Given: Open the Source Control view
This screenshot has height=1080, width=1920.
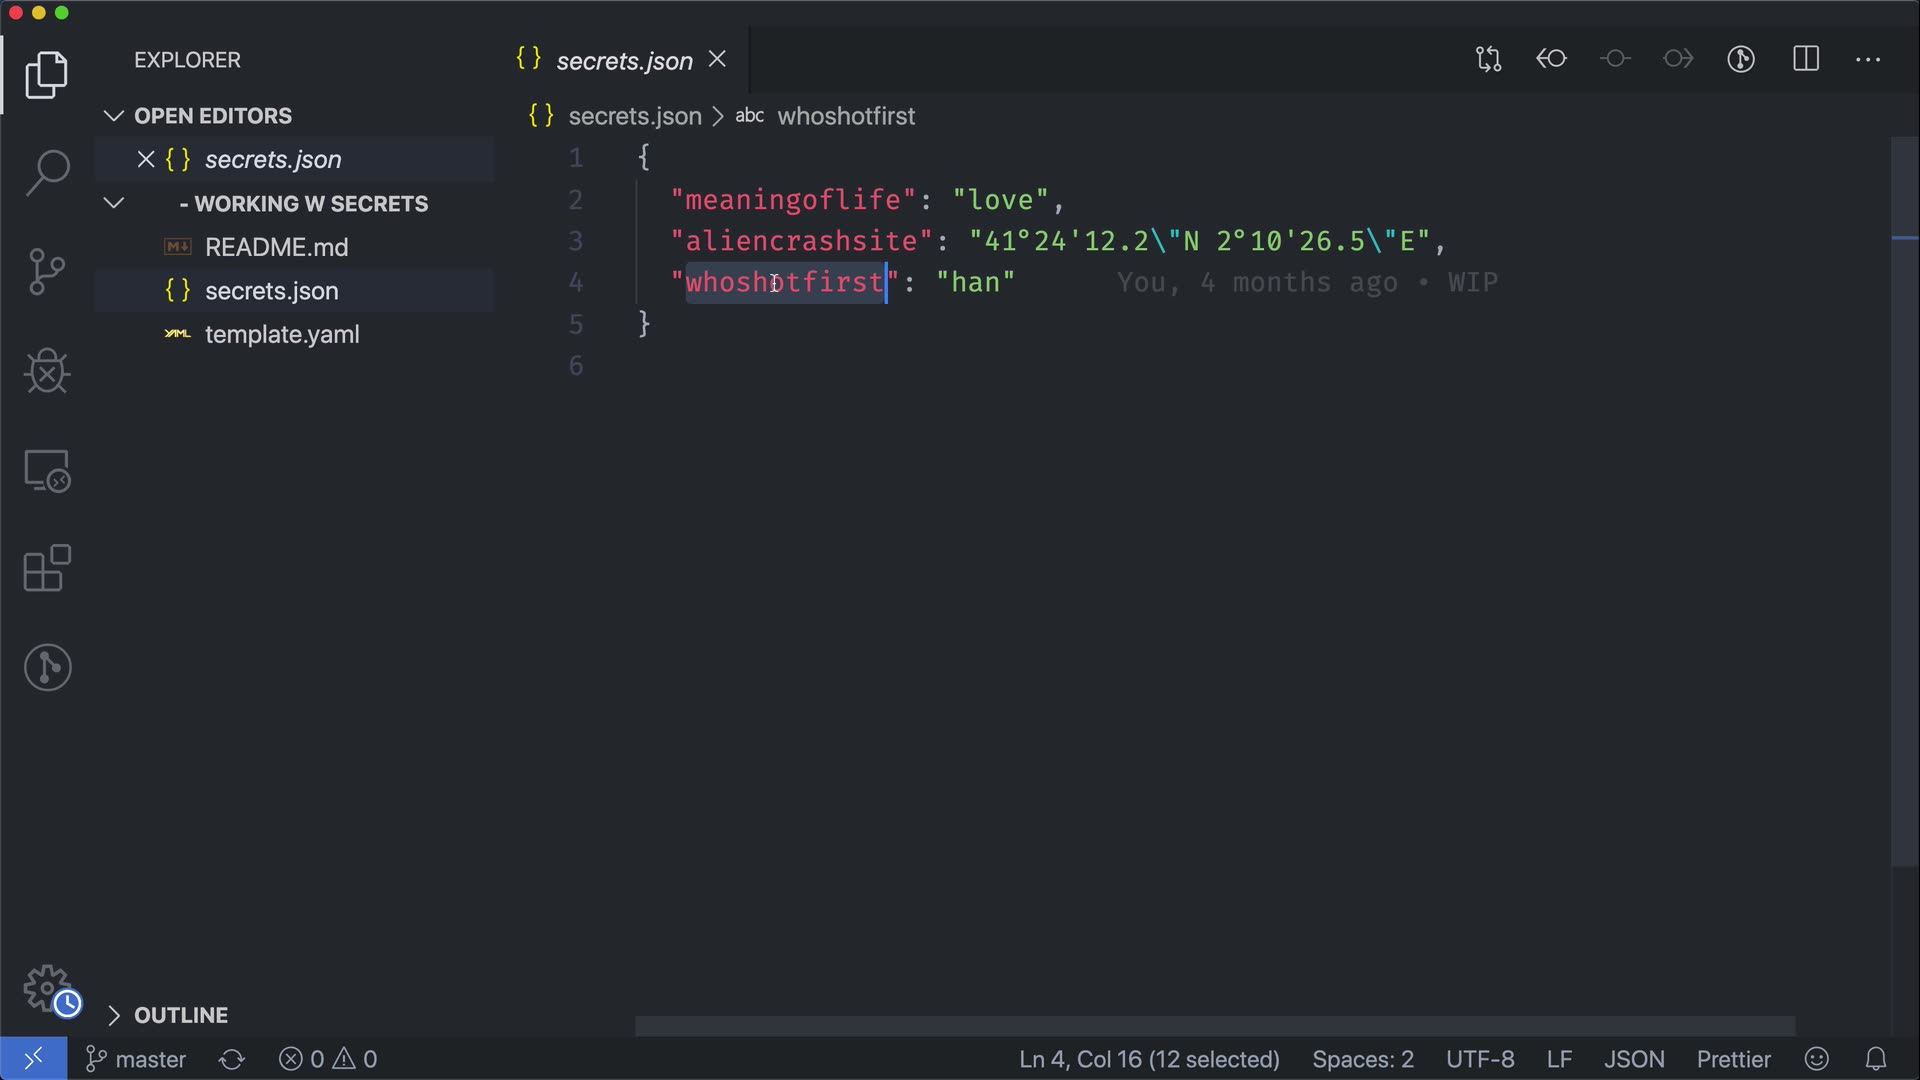Looking at the screenshot, I should coord(47,272).
